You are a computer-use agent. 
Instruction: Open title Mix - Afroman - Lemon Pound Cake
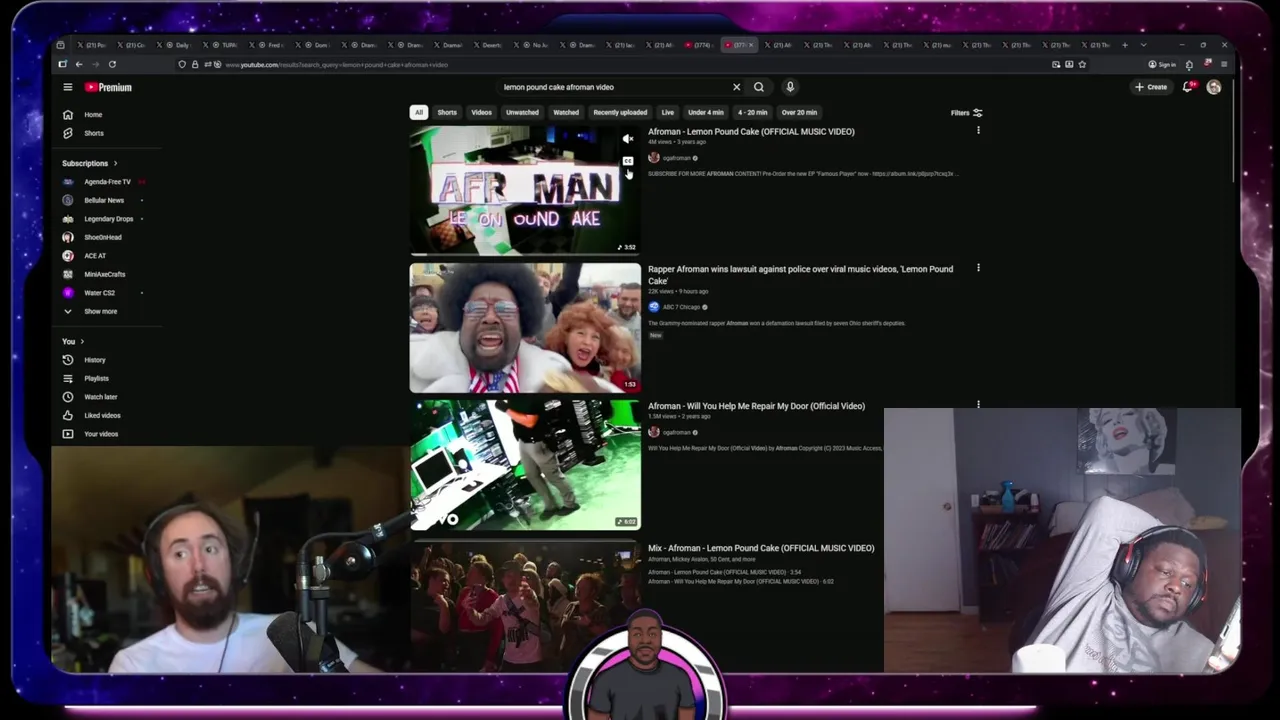[x=761, y=548]
